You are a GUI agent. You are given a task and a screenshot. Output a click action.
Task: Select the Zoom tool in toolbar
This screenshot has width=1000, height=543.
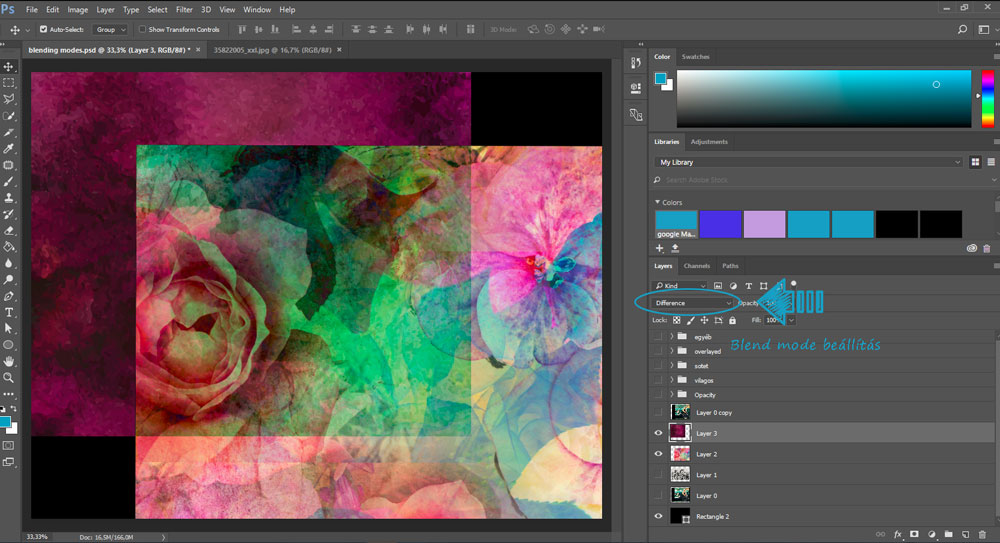(x=9, y=378)
